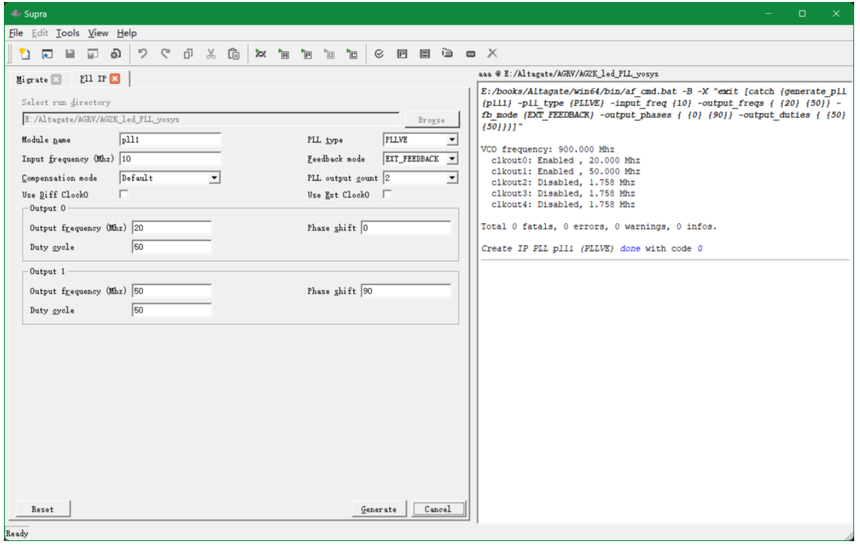Click the stacked device toolbar icon

click(x=448, y=54)
